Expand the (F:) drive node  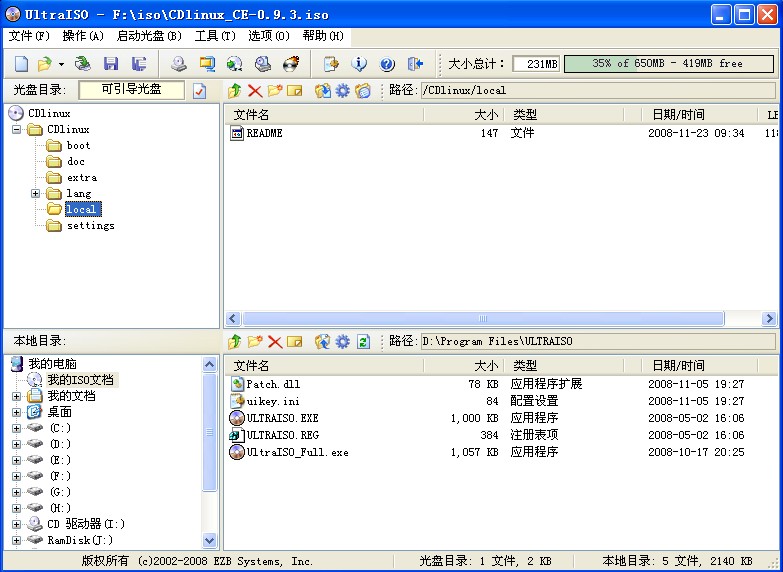(16, 477)
